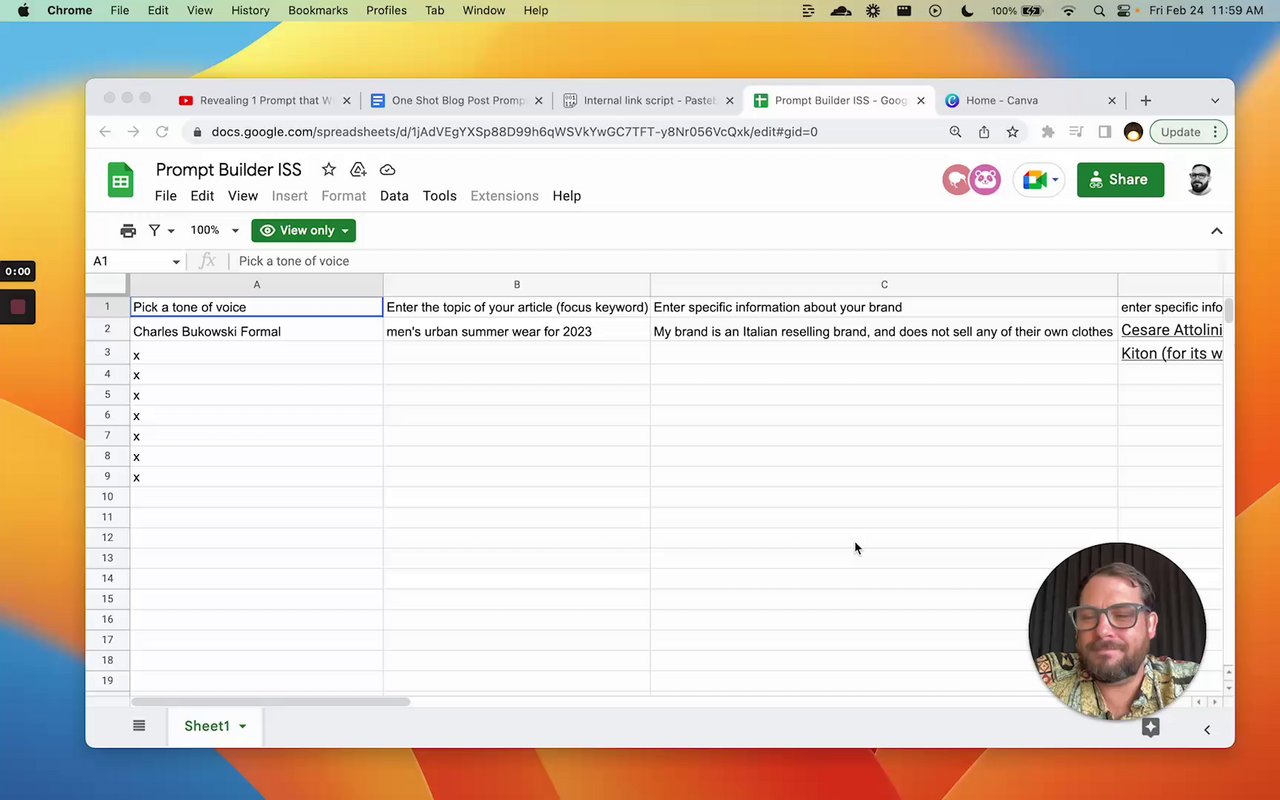Open macOS Spotlight search
The height and width of the screenshot is (800, 1280).
tap(1099, 11)
